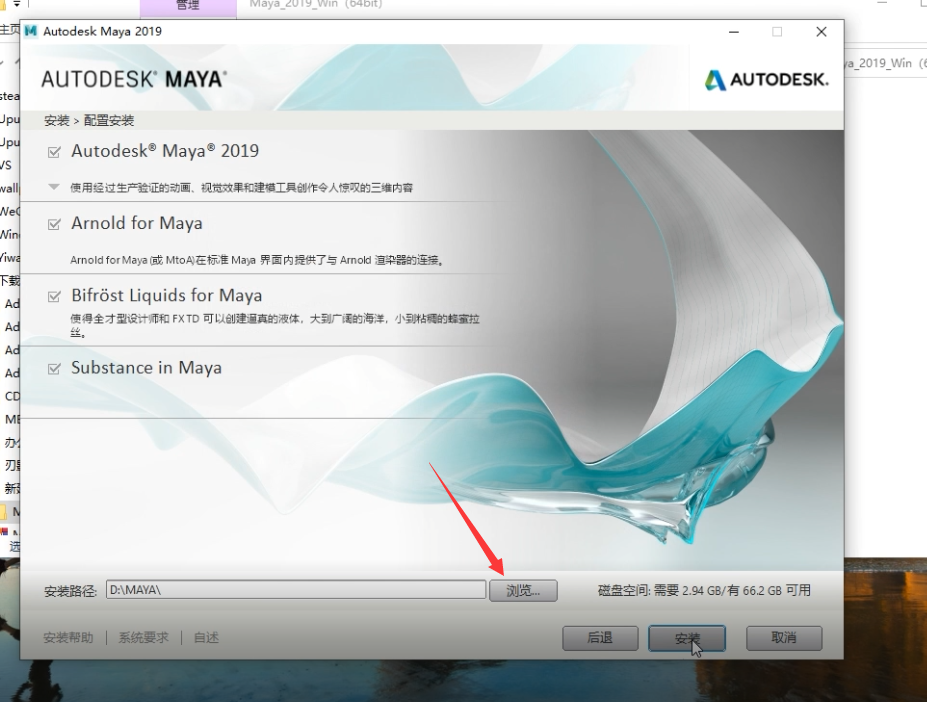Toggle Bifröst Liquids for Maya checkbox

[x=54, y=296]
